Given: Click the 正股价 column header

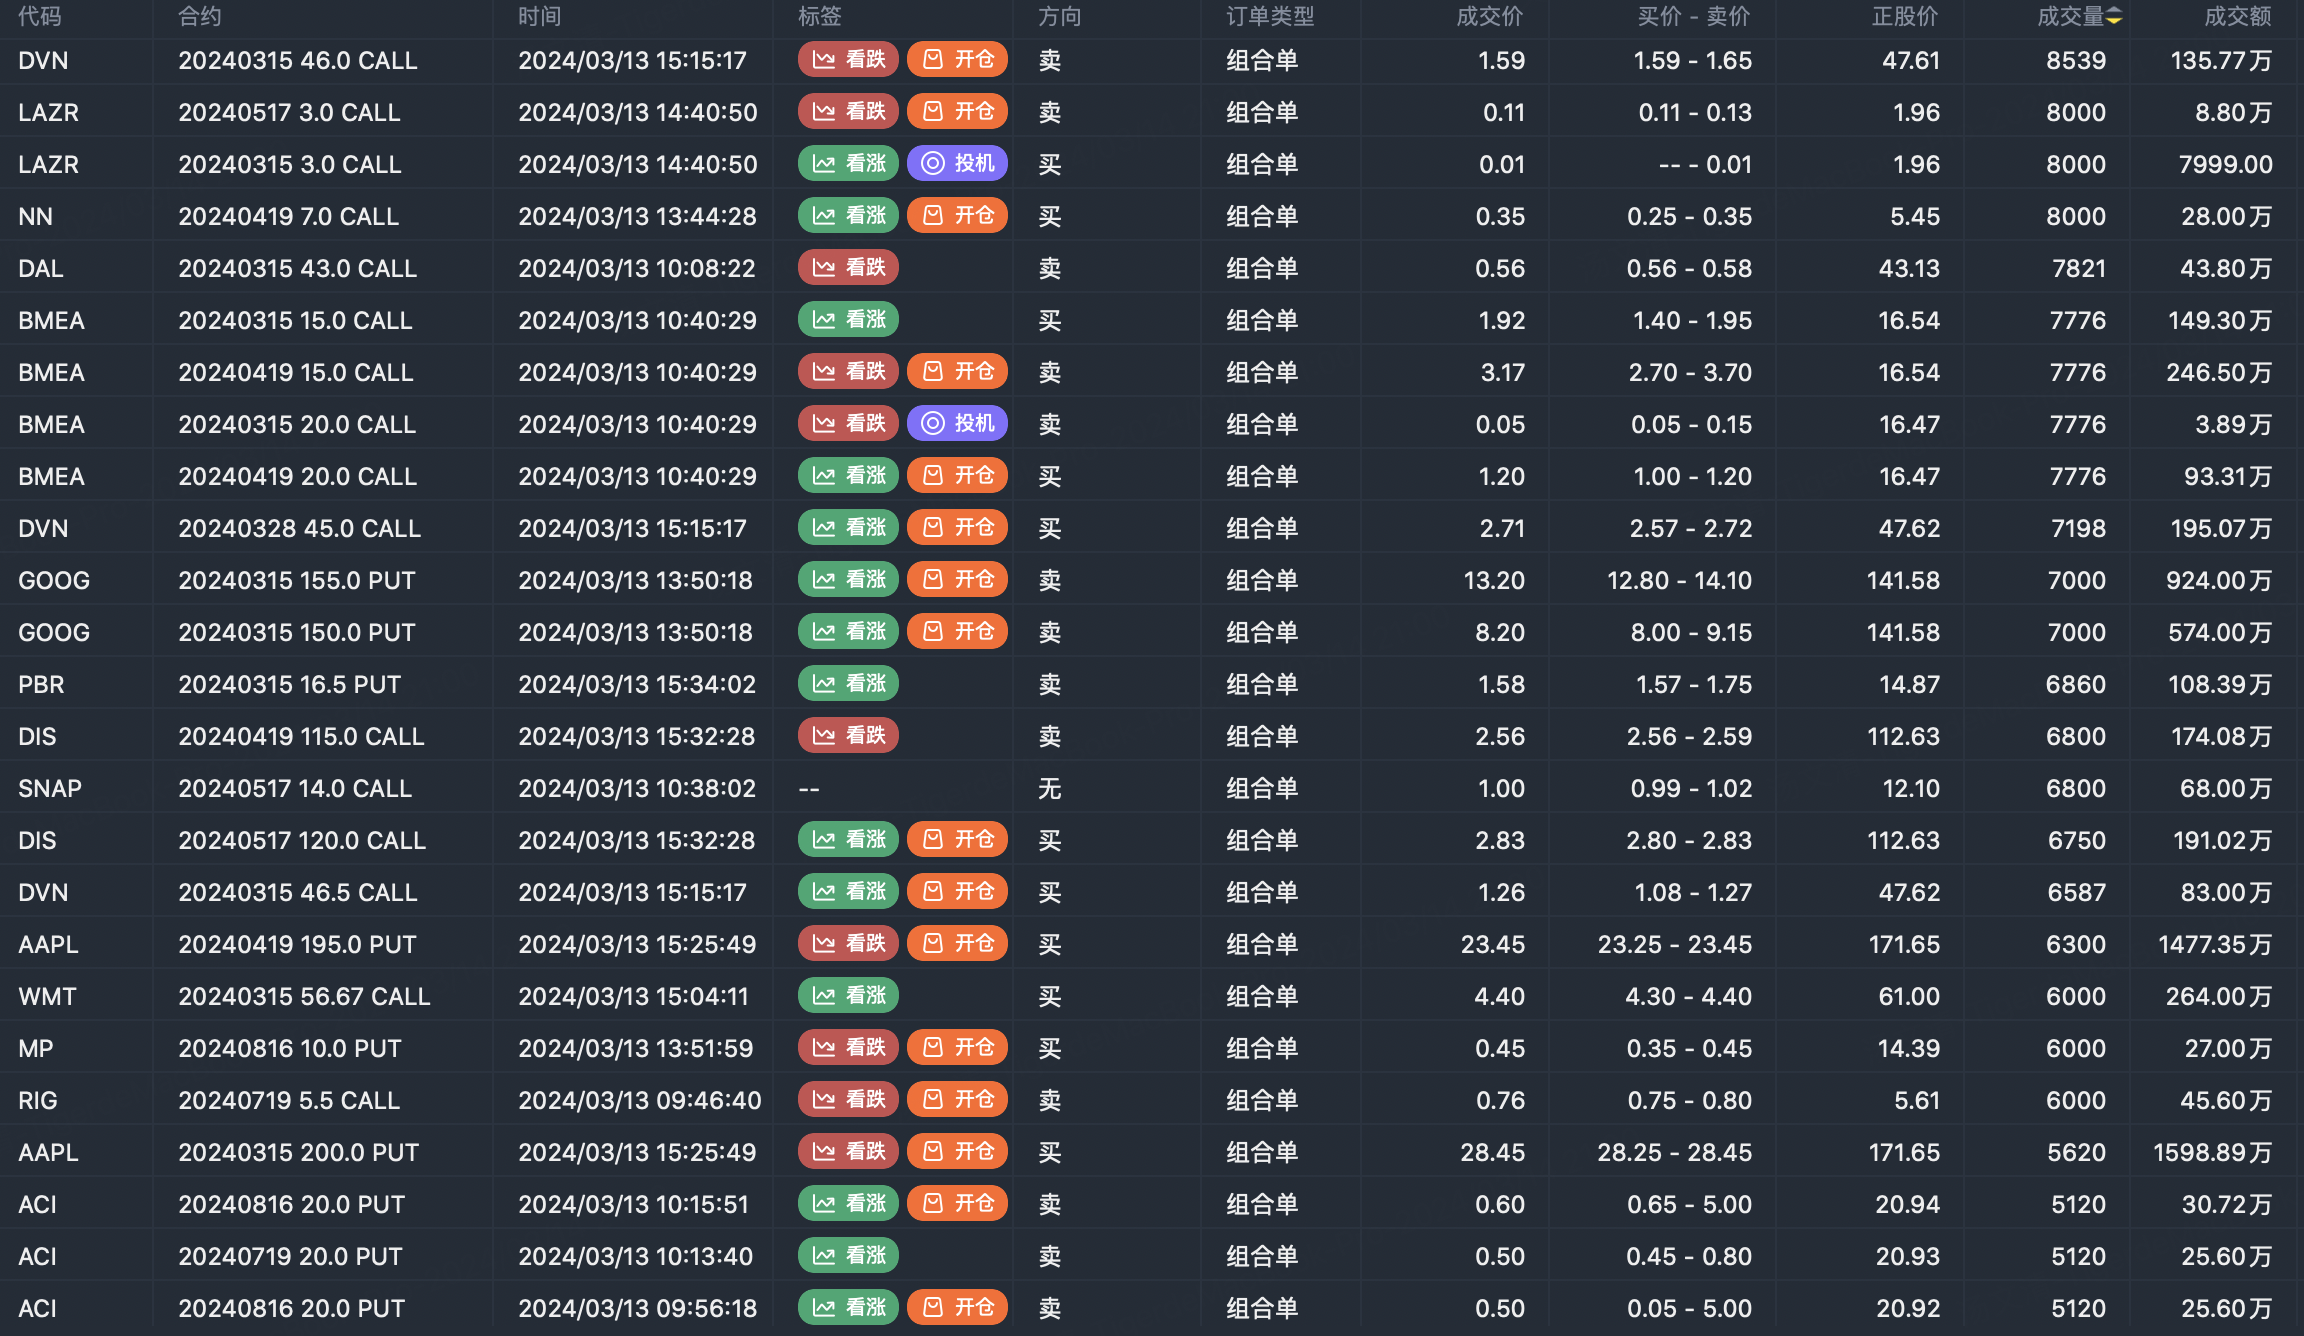Looking at the screenshot, I should [1905, 17].
